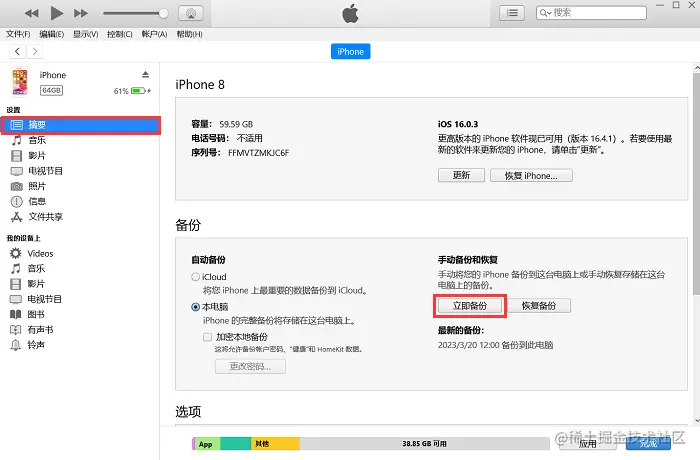Screen dimensions: 700x460
Task: Open 图书 in the sidebar
Action: pyautogui.click(x=36, y=314)
